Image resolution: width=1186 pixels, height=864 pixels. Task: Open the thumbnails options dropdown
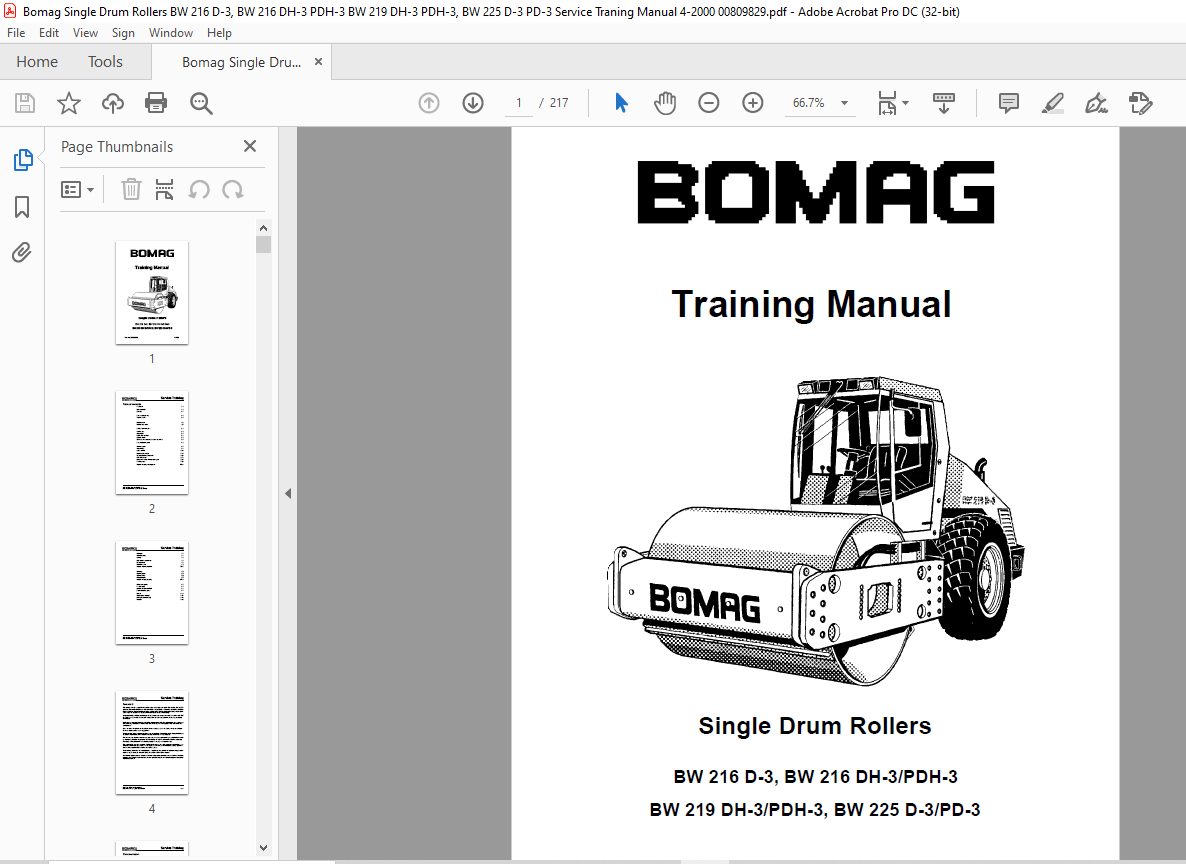coord(77,189)
